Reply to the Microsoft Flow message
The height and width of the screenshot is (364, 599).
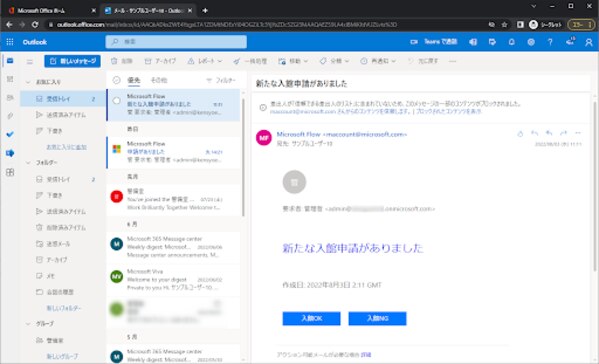(534, 133)
